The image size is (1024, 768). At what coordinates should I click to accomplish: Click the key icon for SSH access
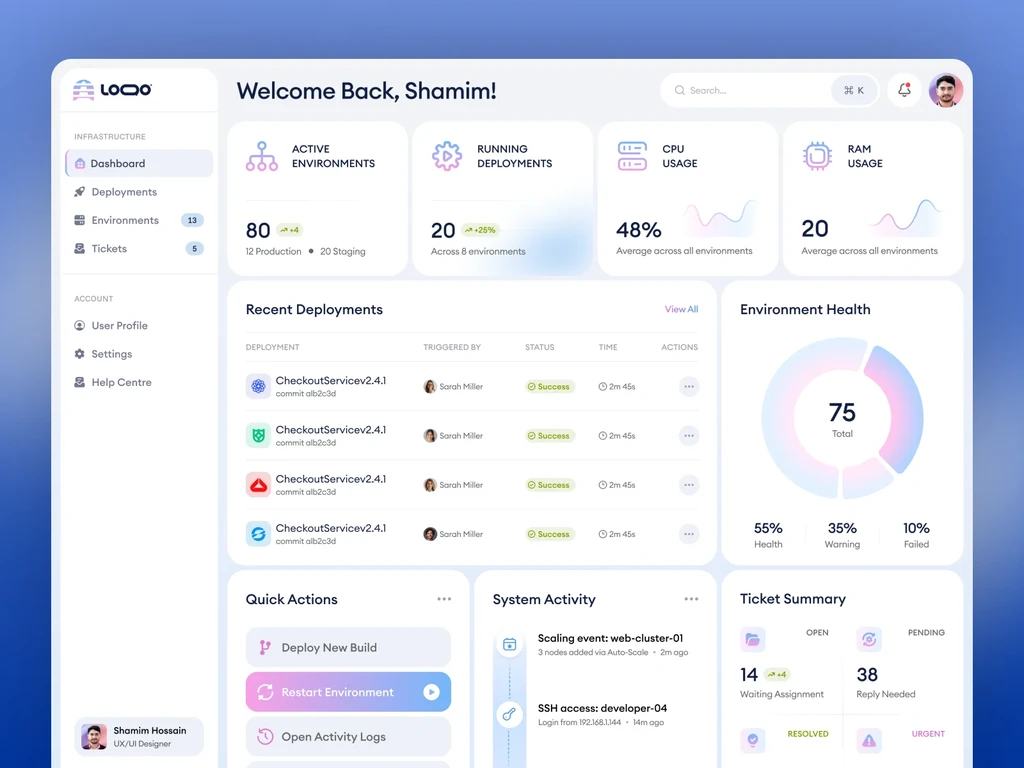[x=509, y=714]
